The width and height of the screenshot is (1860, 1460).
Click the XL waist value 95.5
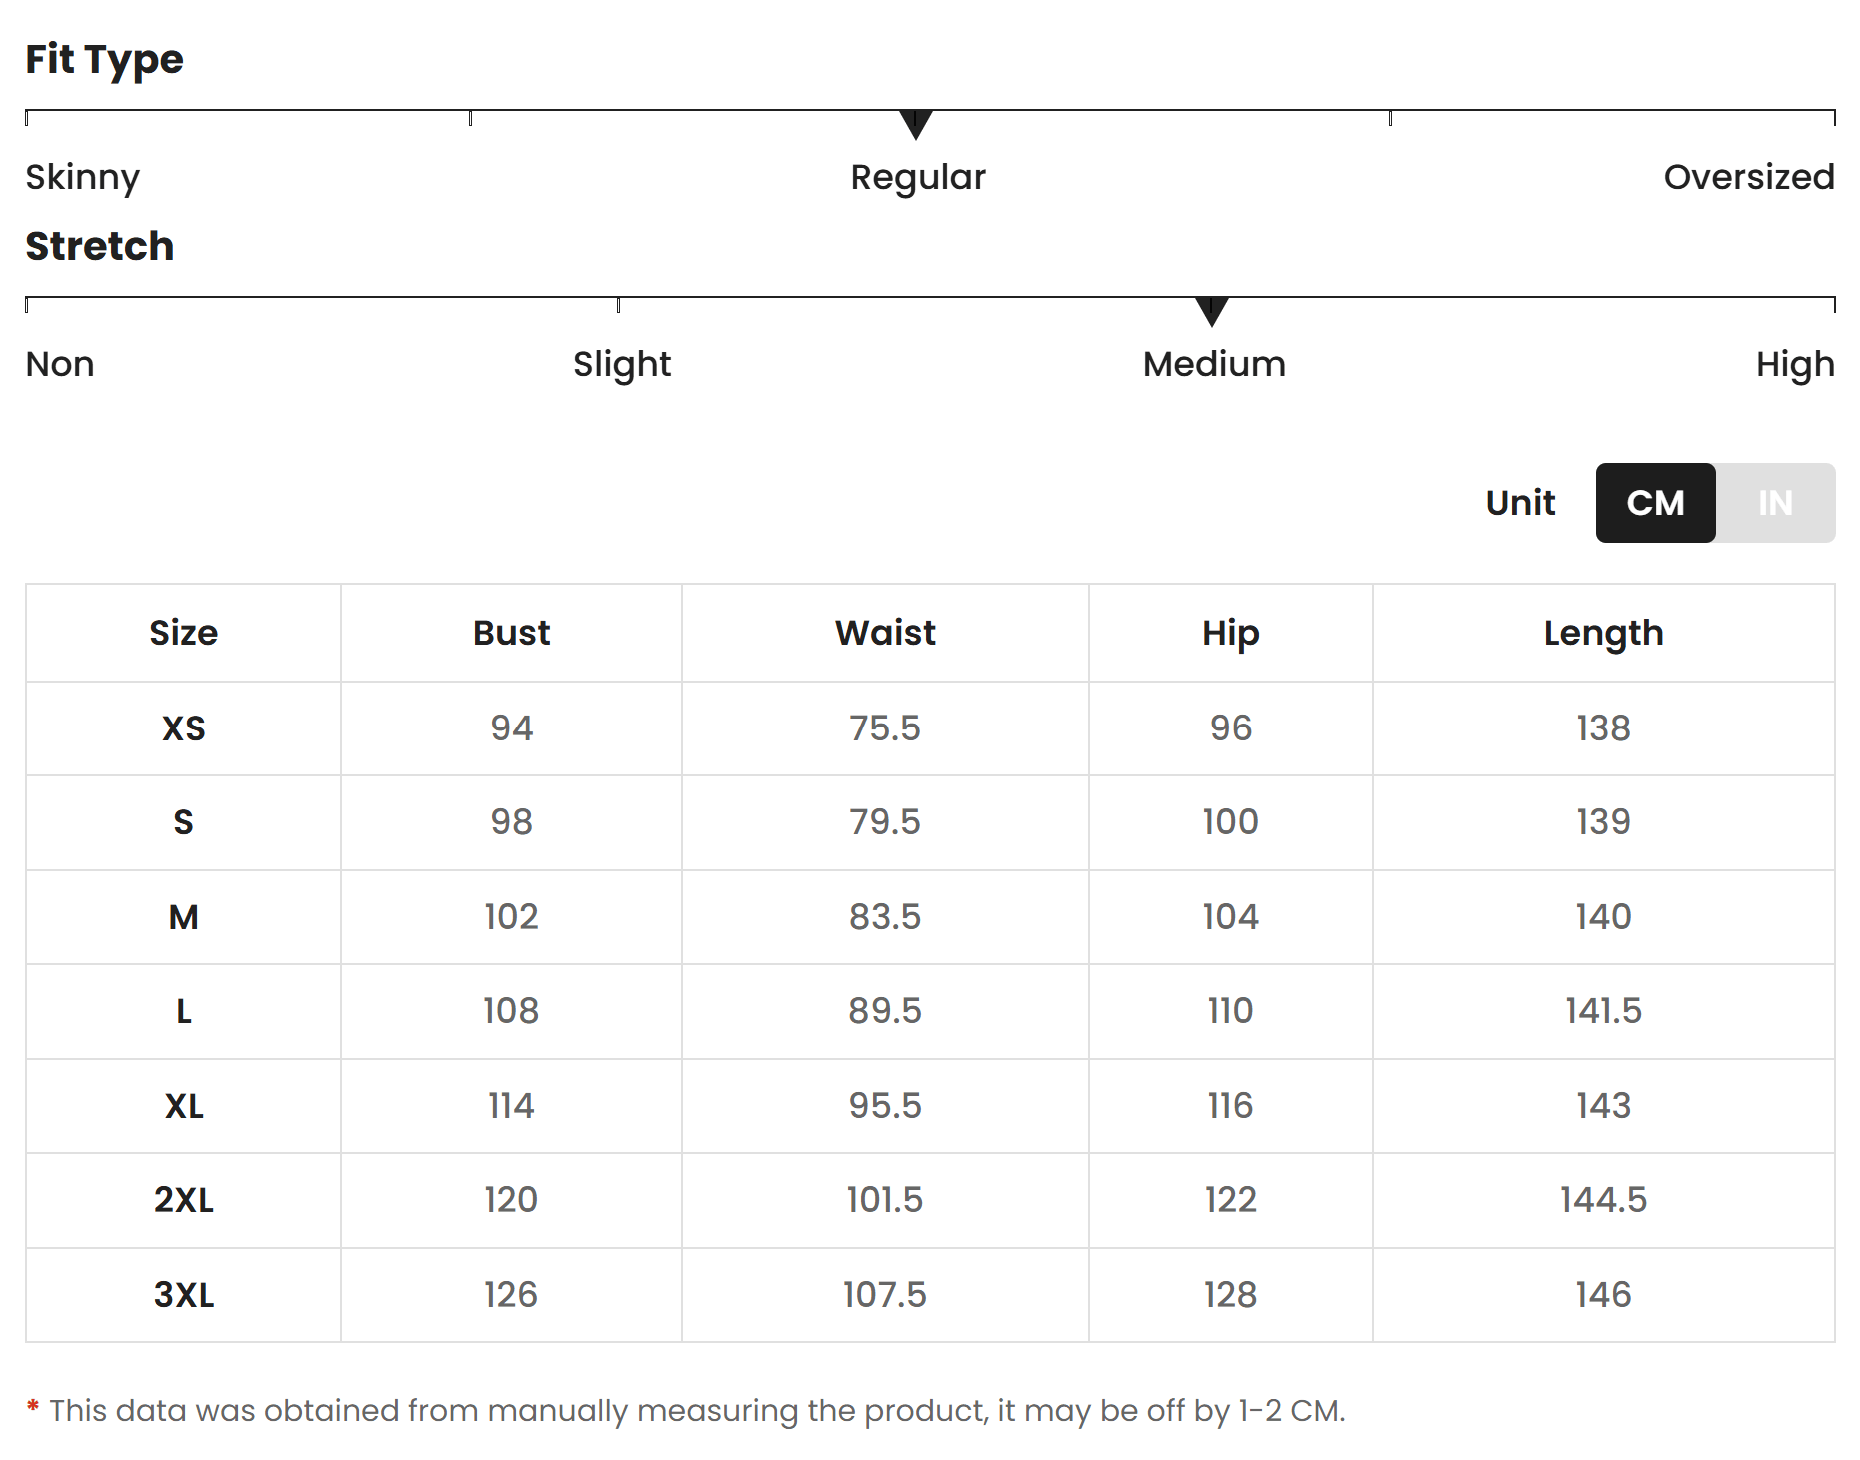tap(886, 1106)
